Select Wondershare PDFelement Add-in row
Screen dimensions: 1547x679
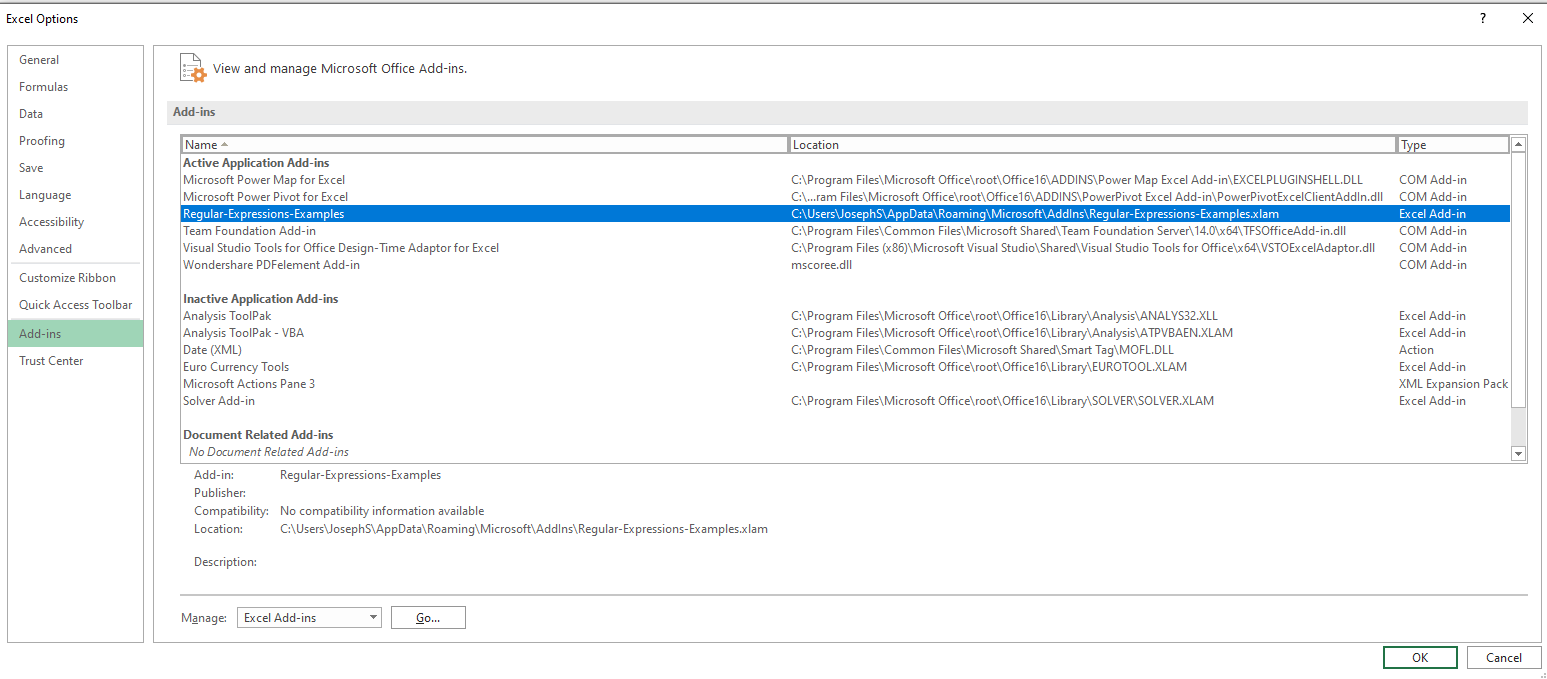click(845, 265)
